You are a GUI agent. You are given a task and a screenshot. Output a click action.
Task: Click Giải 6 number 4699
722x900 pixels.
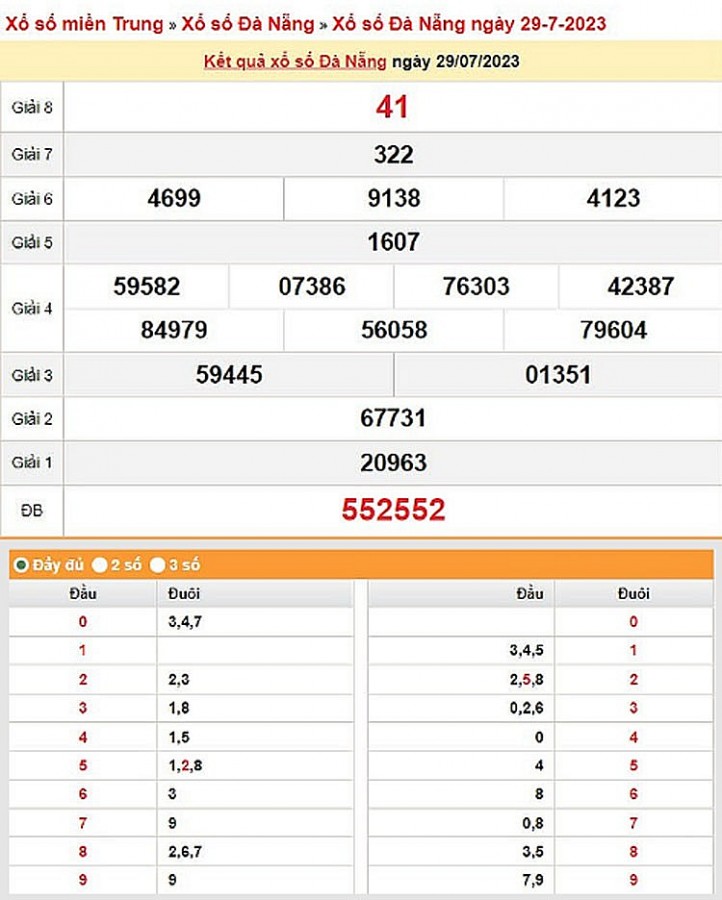pyautogui.click(x=174, y=198)
